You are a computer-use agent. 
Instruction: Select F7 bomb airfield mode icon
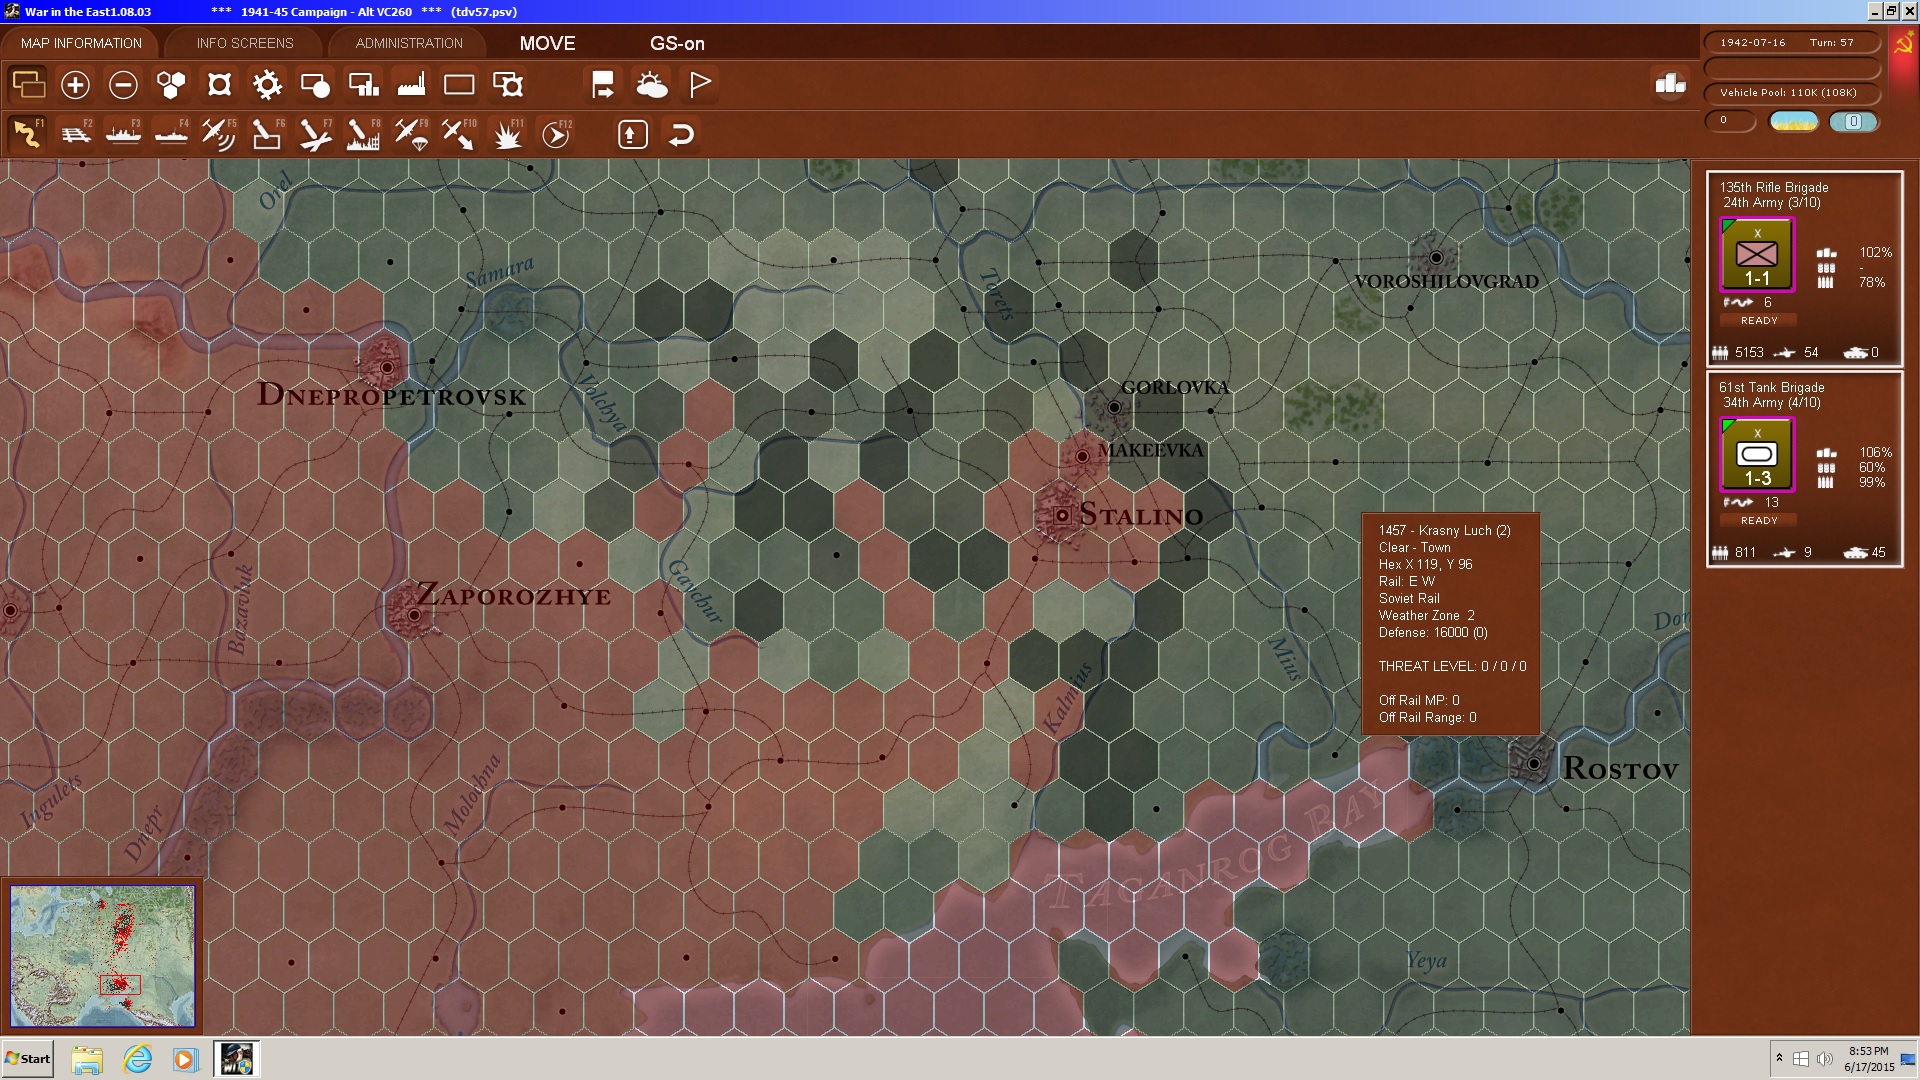pos(315,134)
